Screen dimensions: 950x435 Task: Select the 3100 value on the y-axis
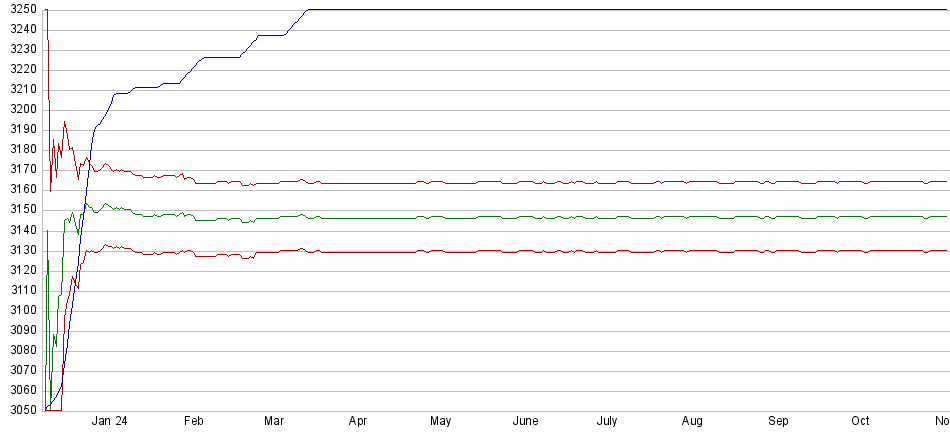pyautogui.click(x=20, y=310)
